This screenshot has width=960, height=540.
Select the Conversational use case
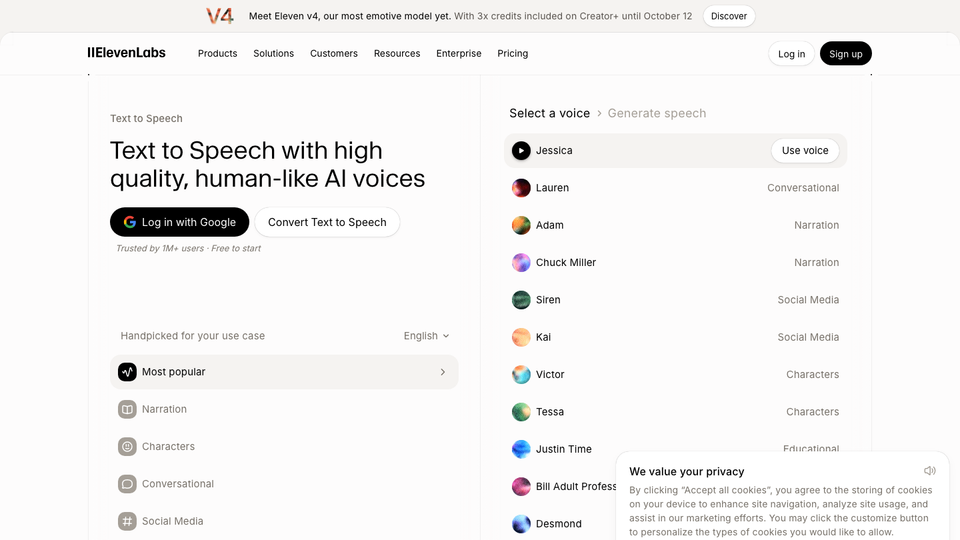click(x=284, y=484)
